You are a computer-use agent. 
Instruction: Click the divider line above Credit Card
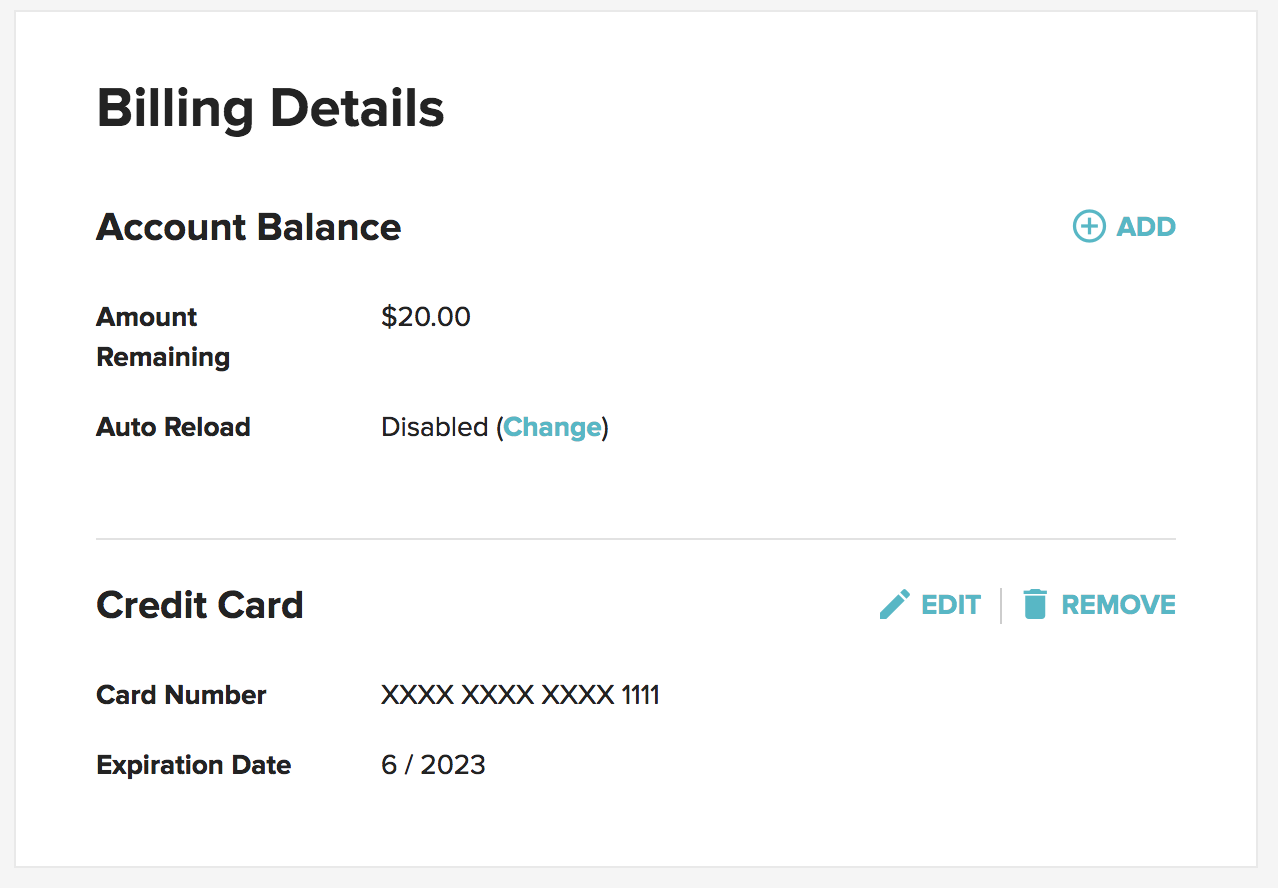coord(636,539)
